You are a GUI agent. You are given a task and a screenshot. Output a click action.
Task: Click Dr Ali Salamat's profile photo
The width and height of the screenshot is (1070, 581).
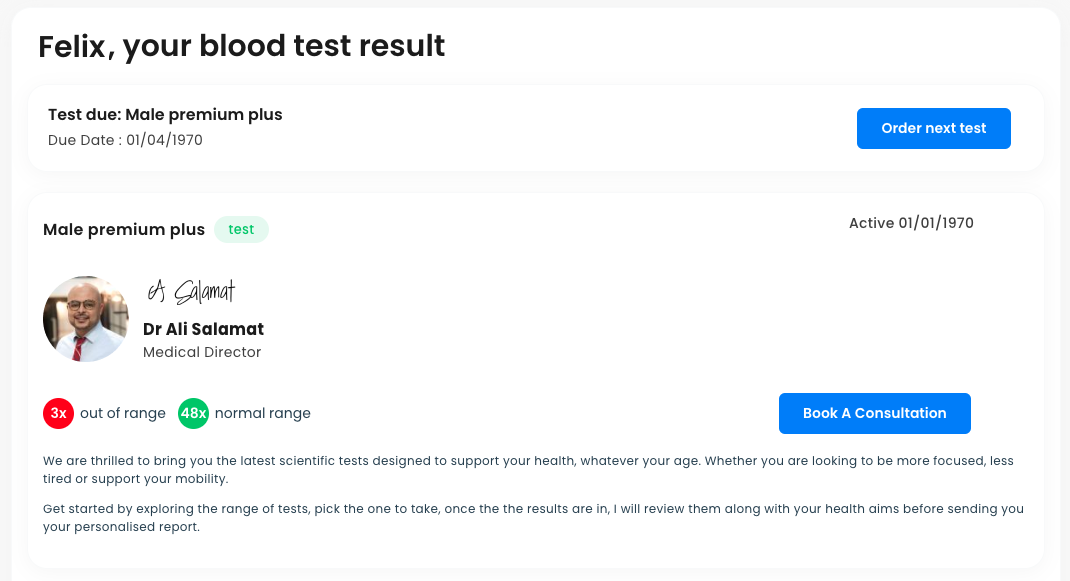[x=86, y=319]
